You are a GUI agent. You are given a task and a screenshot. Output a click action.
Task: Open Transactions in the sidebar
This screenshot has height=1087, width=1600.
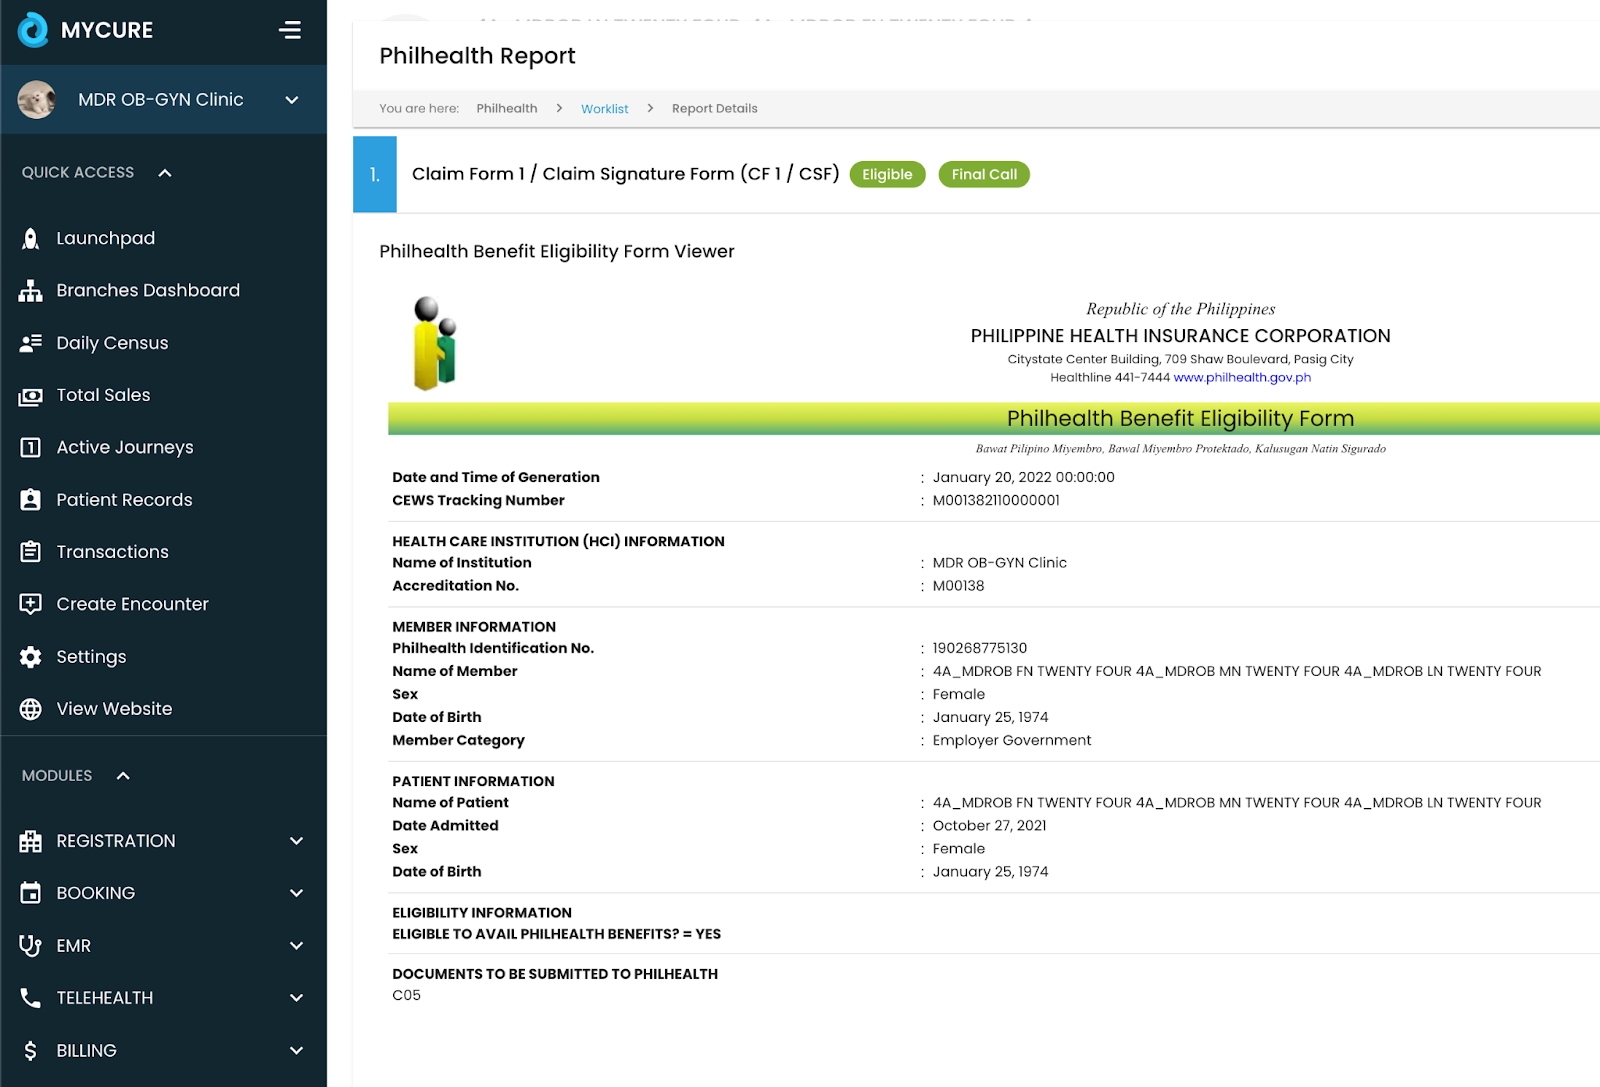113,552
